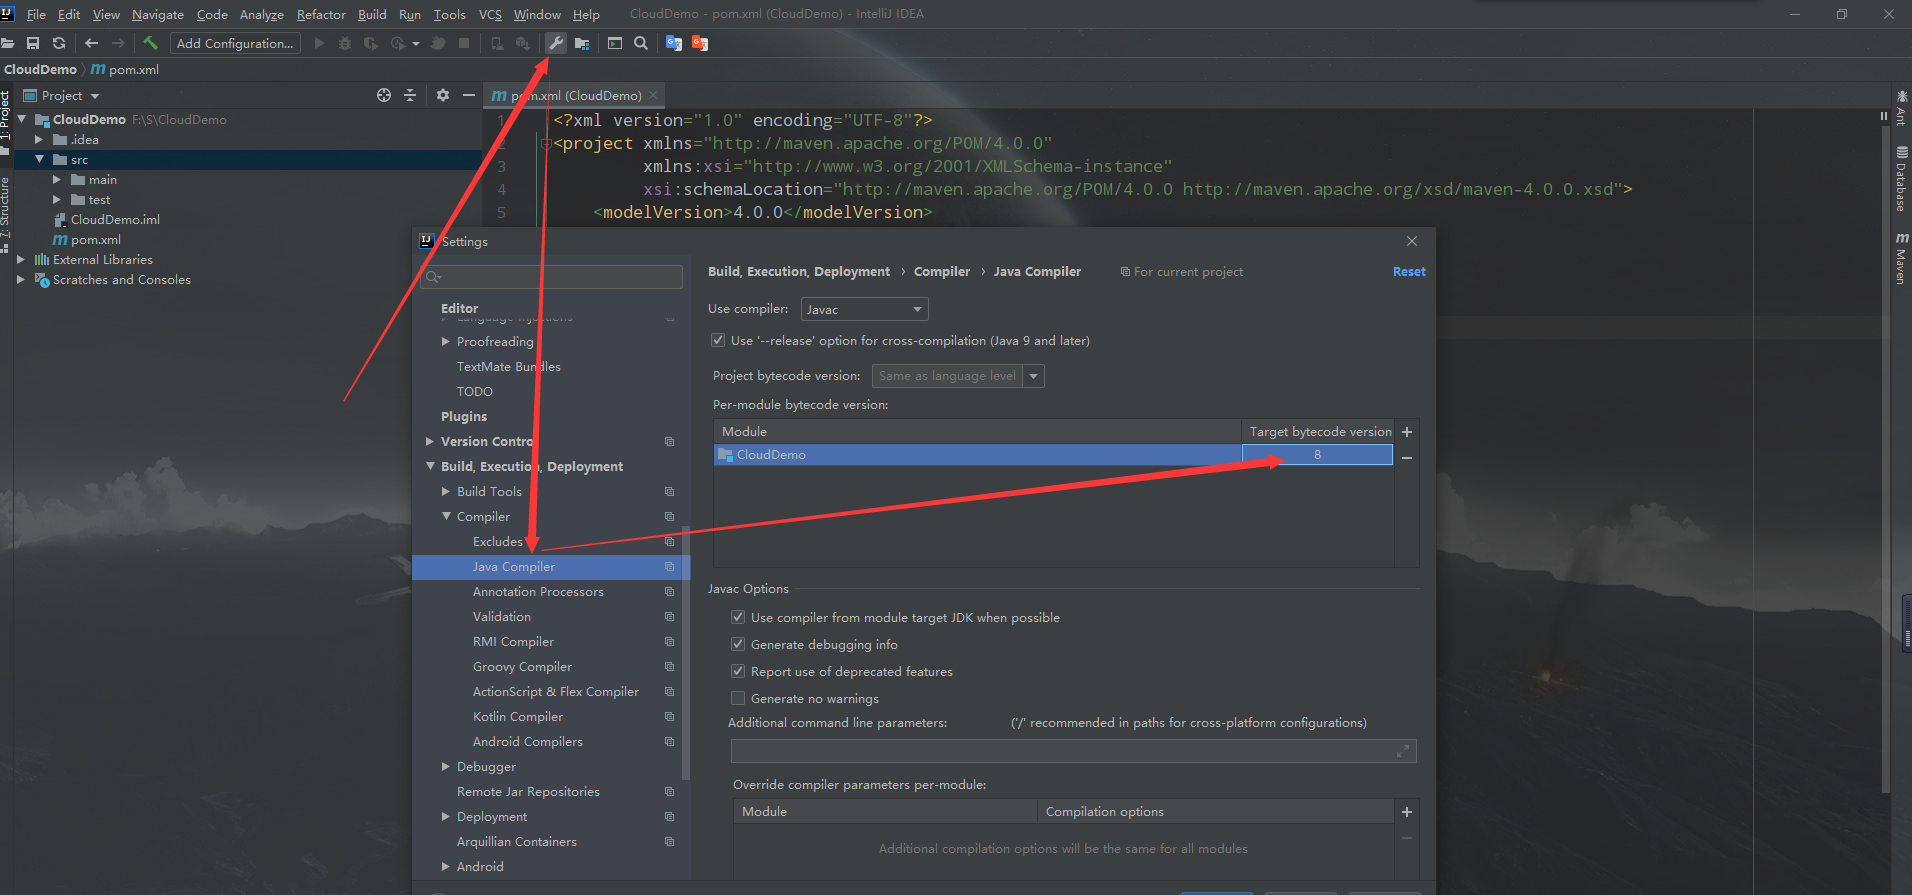Click the Search Everywhere magnifier icon
Image resolution: width=1912 pixels, height=895 pixels.
(x=641, y=43)
